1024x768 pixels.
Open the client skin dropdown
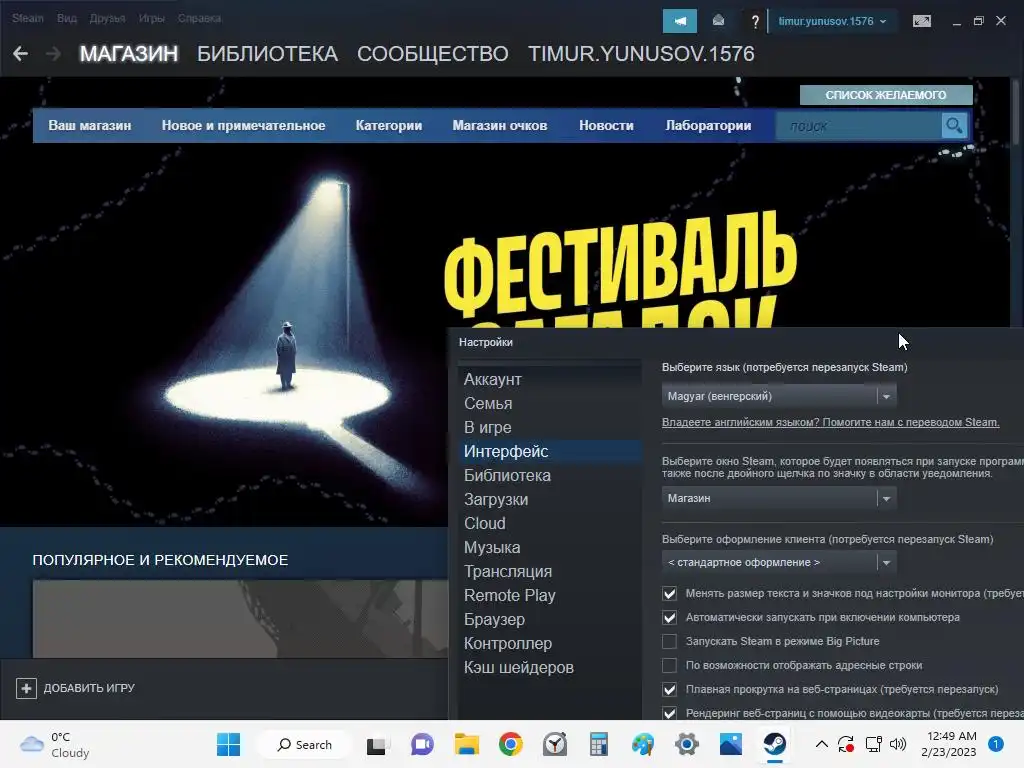(778, 562)
